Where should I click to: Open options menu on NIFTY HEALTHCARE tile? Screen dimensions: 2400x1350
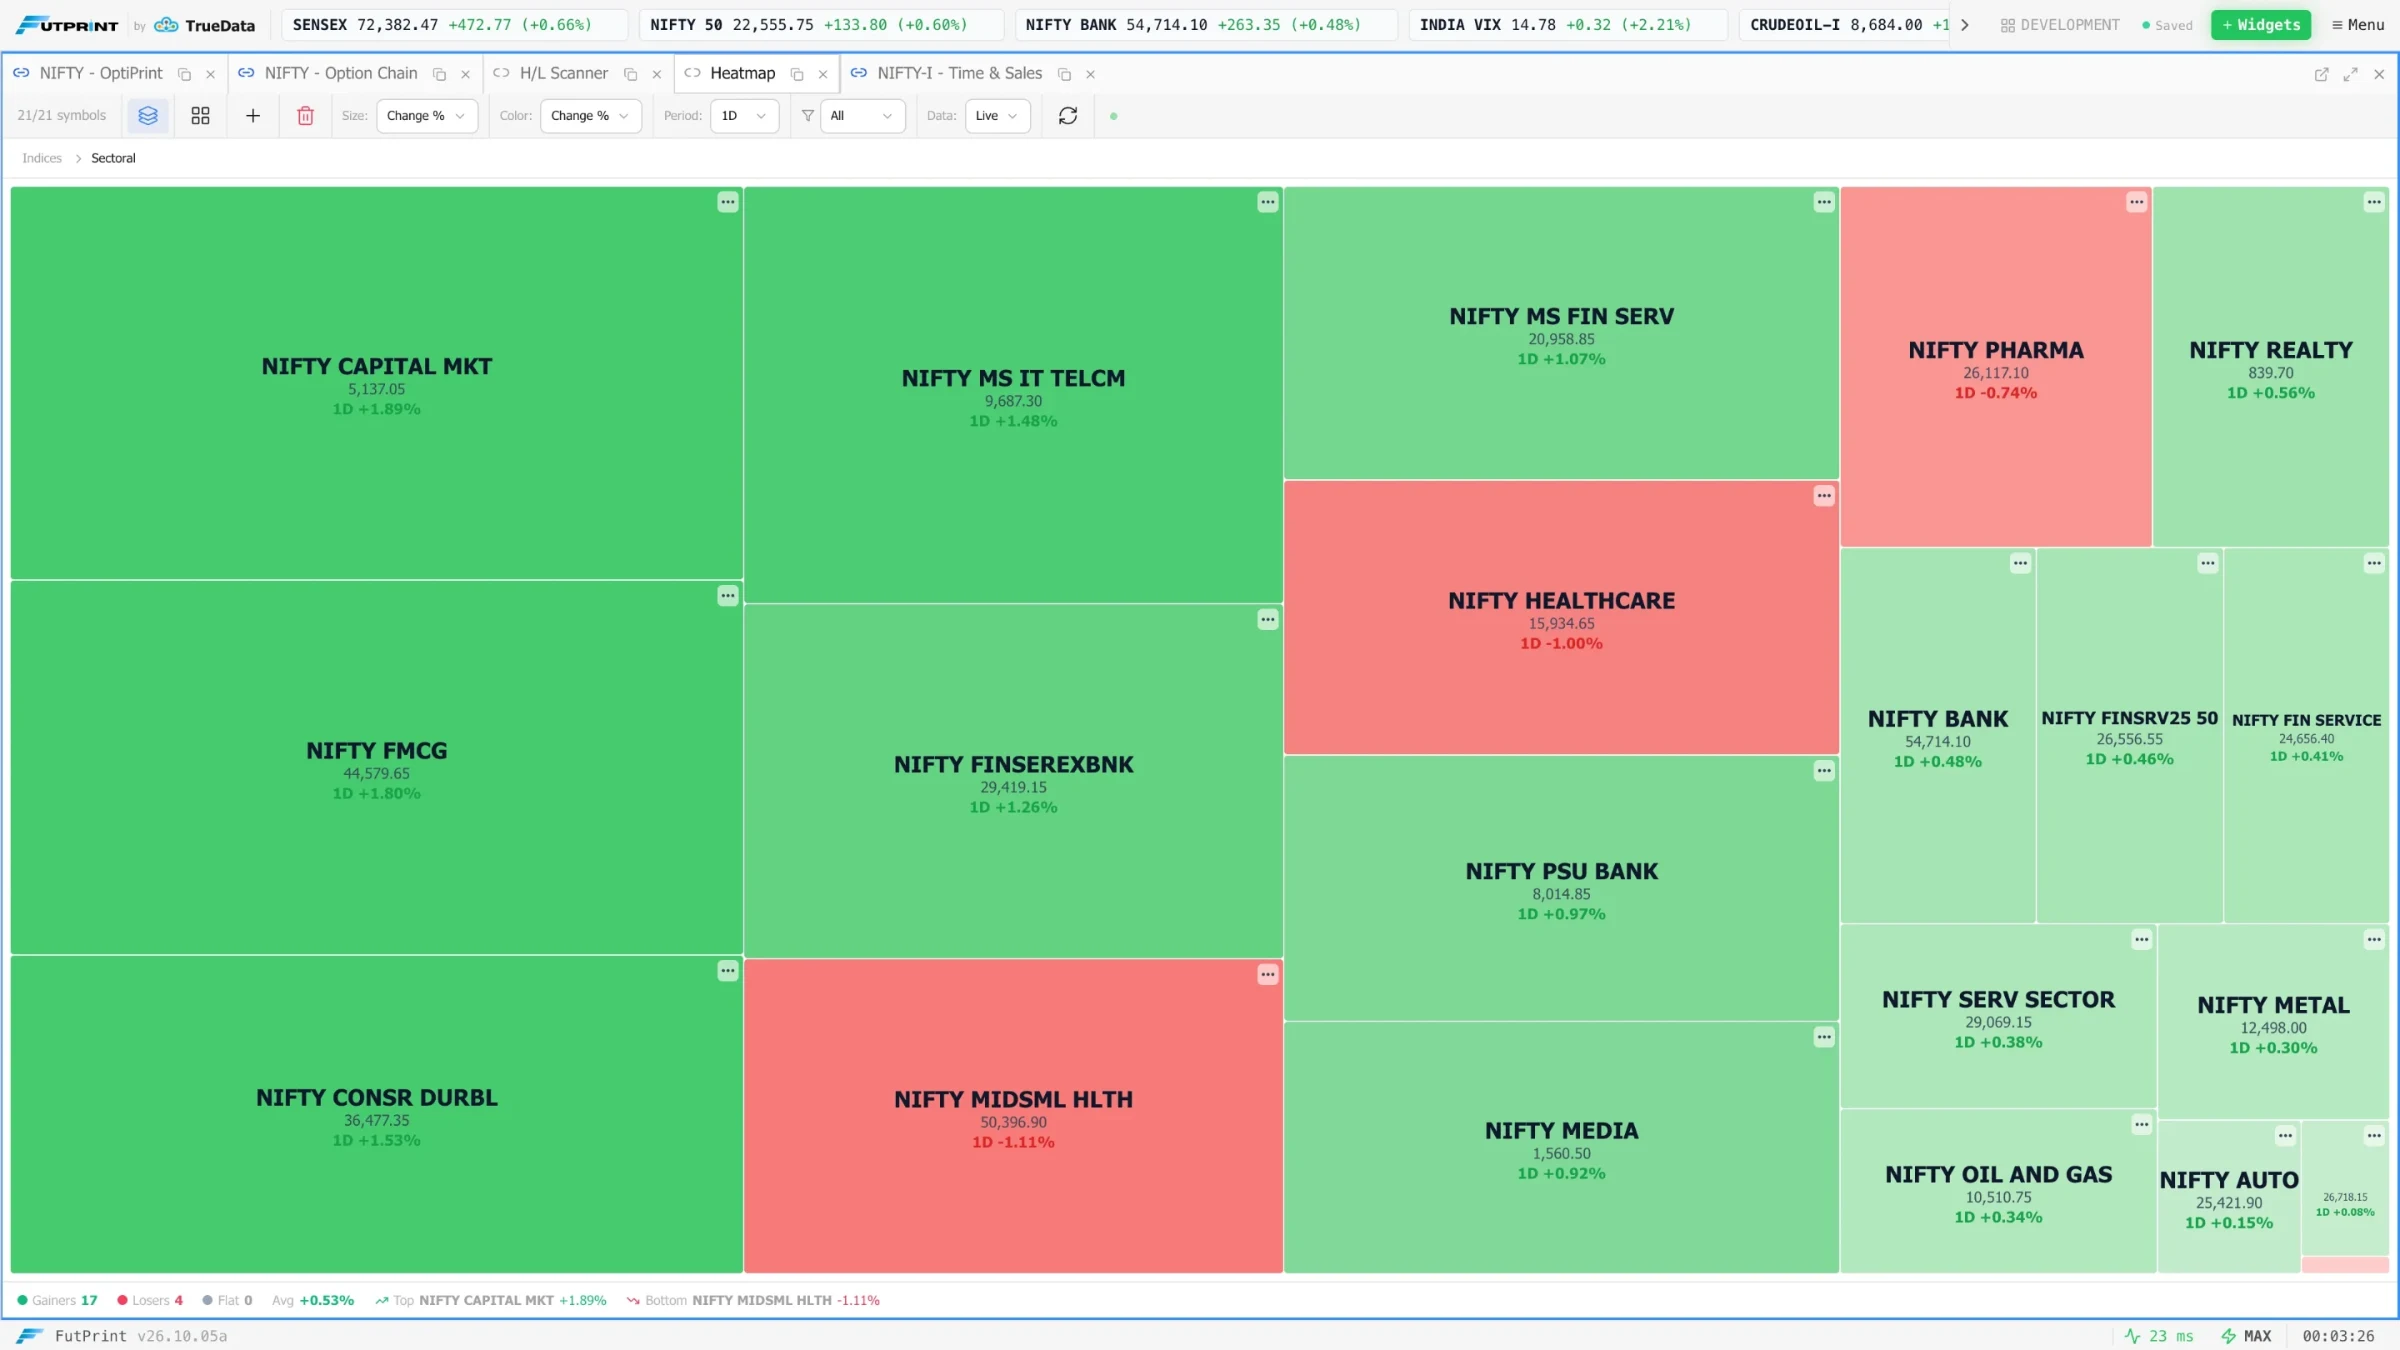click(x=1824, y=496)
